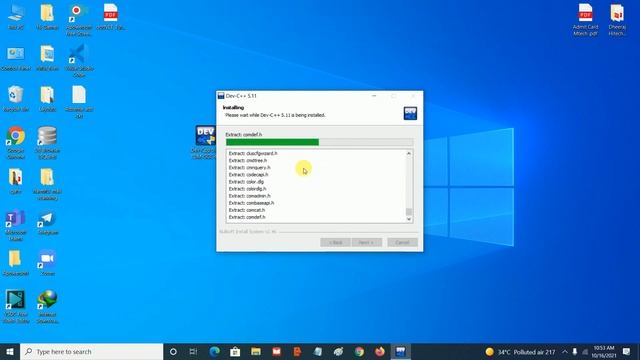640x360 pixels.
Task: Click the extract log's scroll-down arrow
Action: (409, 219)
